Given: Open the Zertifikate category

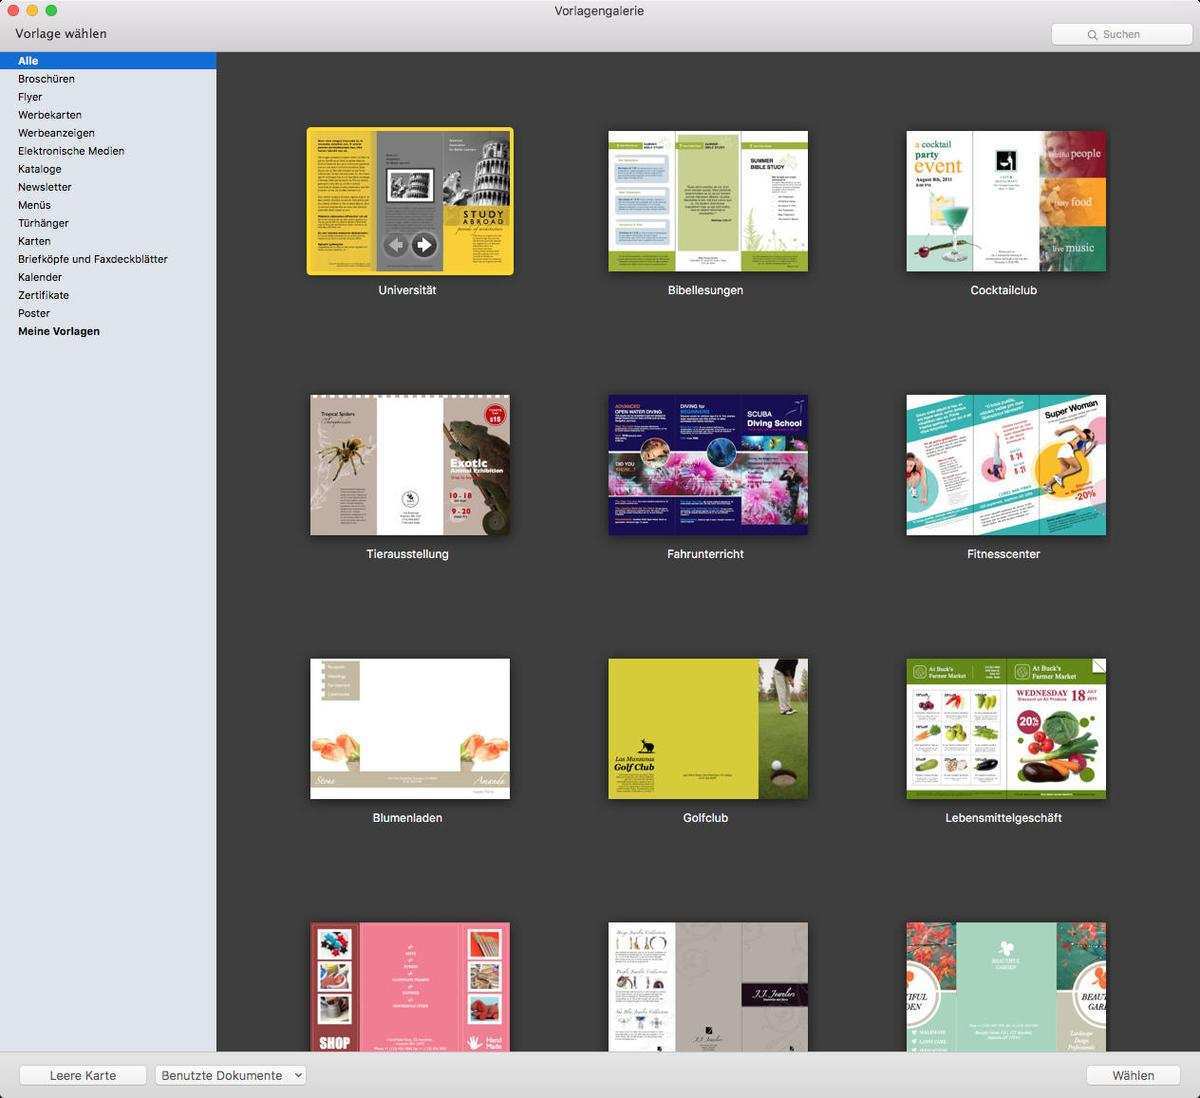Looking at the screenshot, I should click(x=44, y=295).
